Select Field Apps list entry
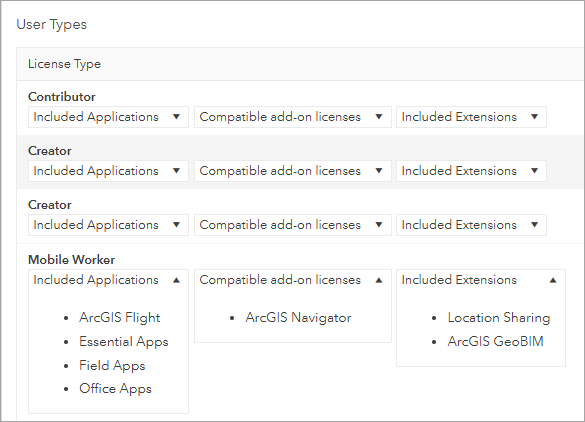The image size is (585, 422). pos(112,366)
